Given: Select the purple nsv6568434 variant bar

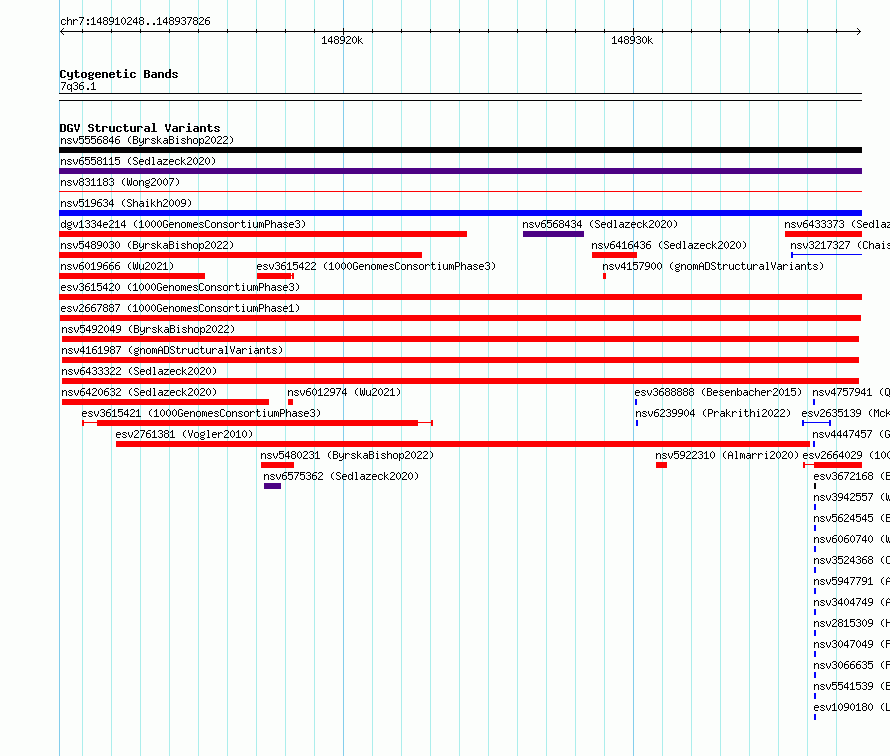Looking at the screenshot, I should coord(553,234).
